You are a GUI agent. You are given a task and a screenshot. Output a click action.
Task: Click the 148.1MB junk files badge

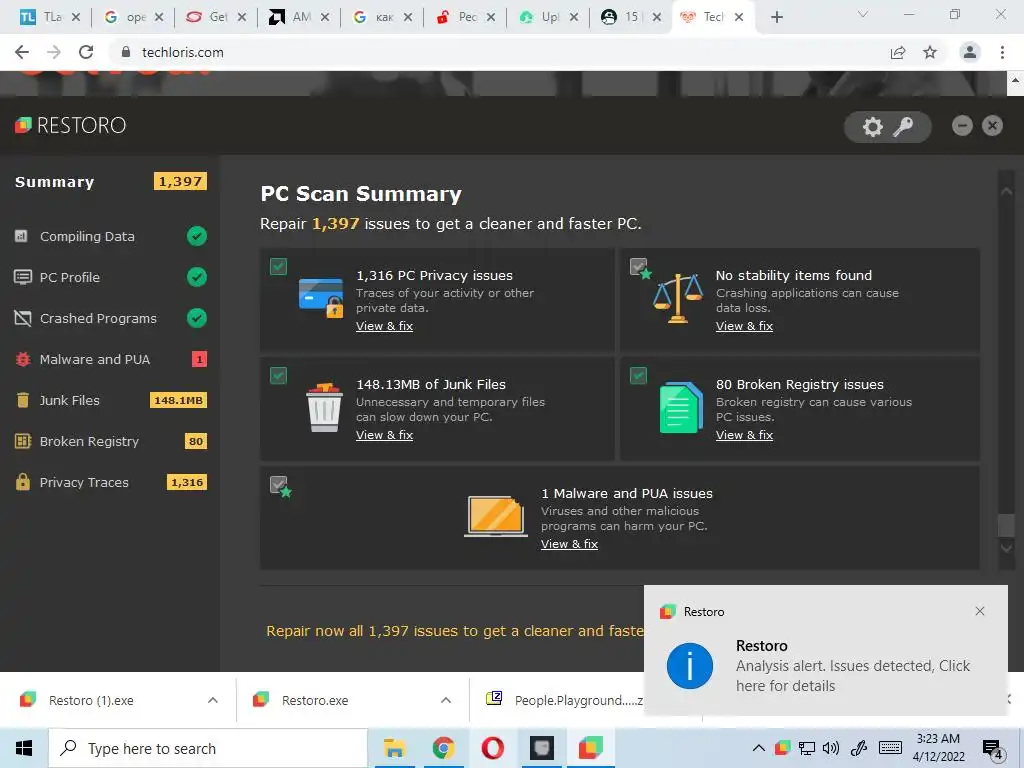(178, 400)
